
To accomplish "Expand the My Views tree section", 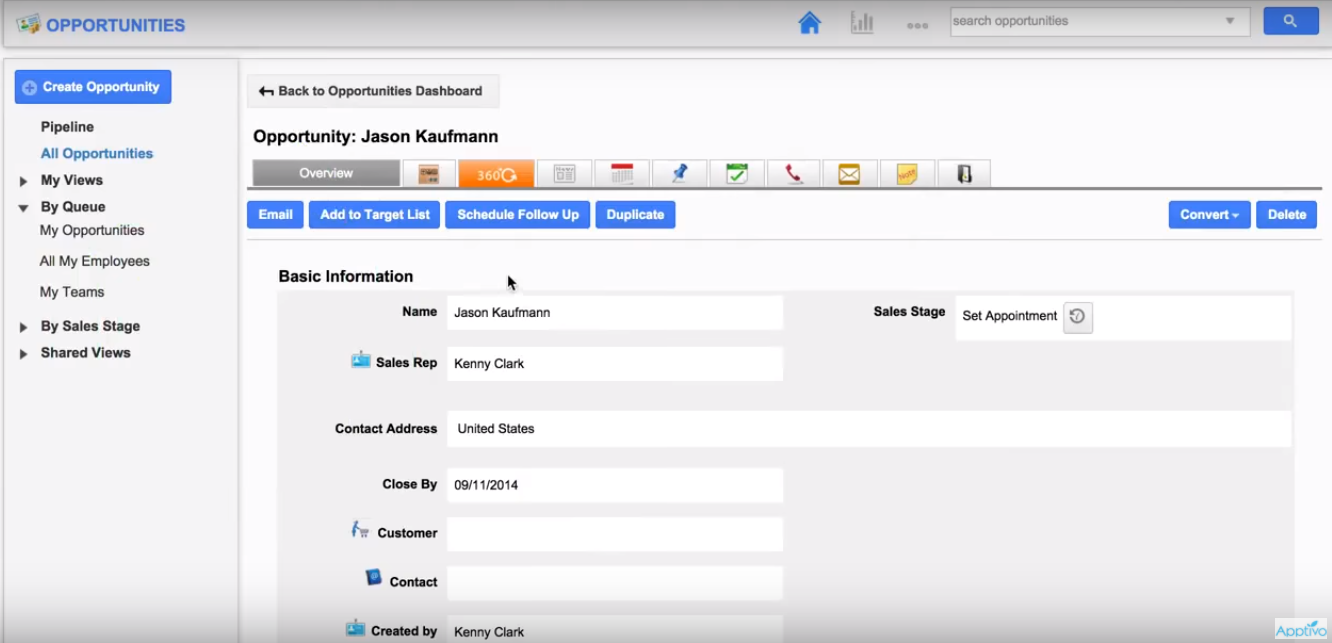I will point(23,181).
